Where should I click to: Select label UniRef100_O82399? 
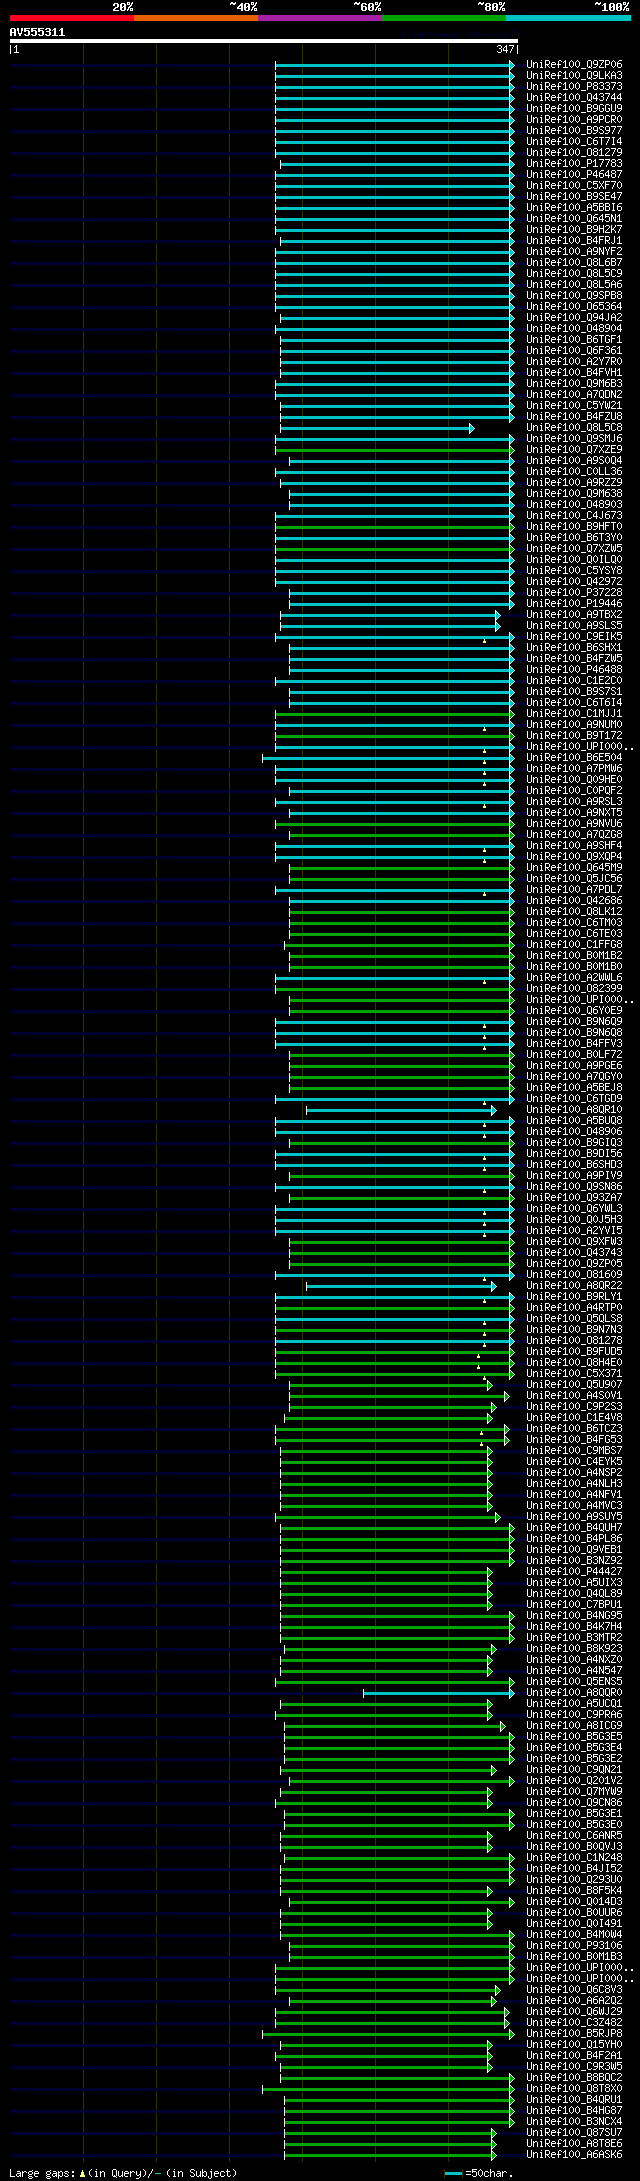pos(574,989)
